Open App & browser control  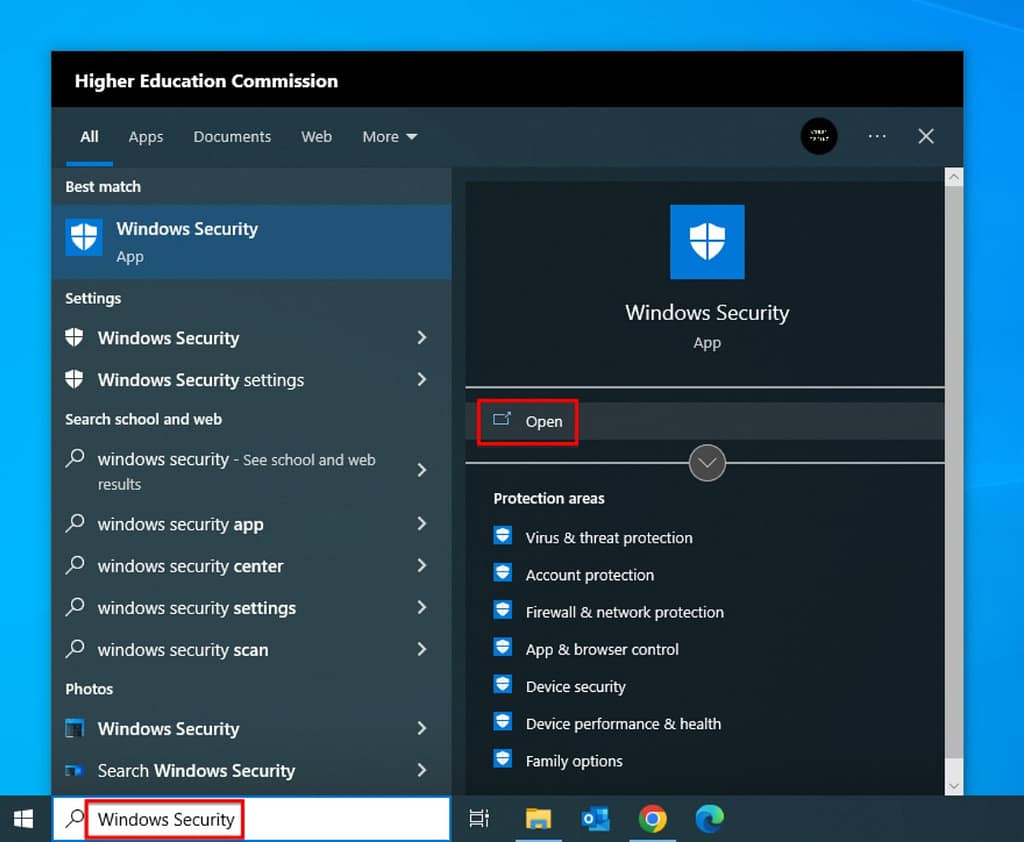[x=602, y=649]
